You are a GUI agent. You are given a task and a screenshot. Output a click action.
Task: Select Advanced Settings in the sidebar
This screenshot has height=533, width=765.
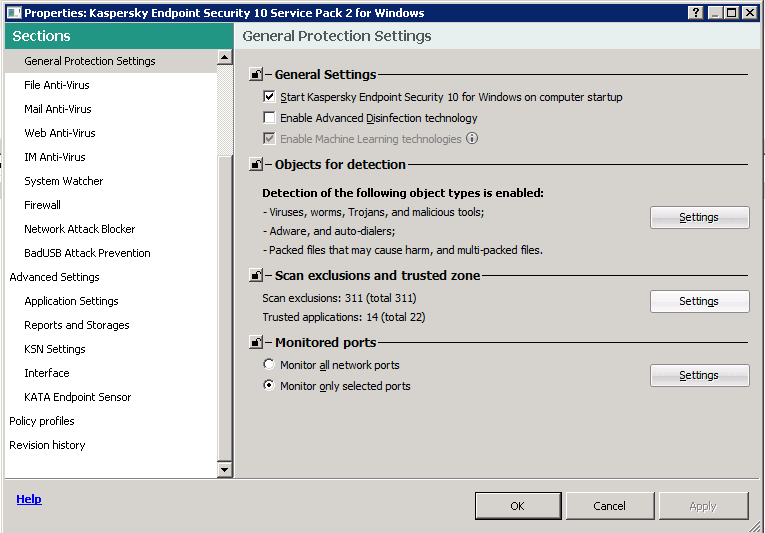[x=54, y=277]
